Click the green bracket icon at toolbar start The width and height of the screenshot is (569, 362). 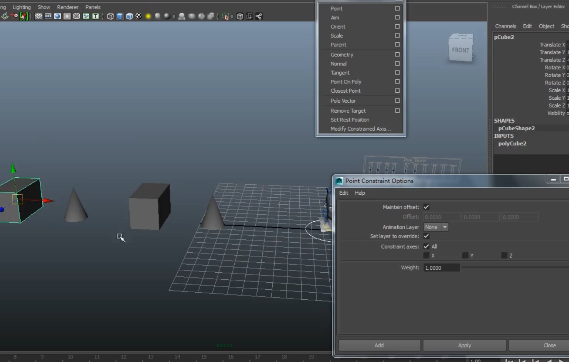(x=24, y=16)
